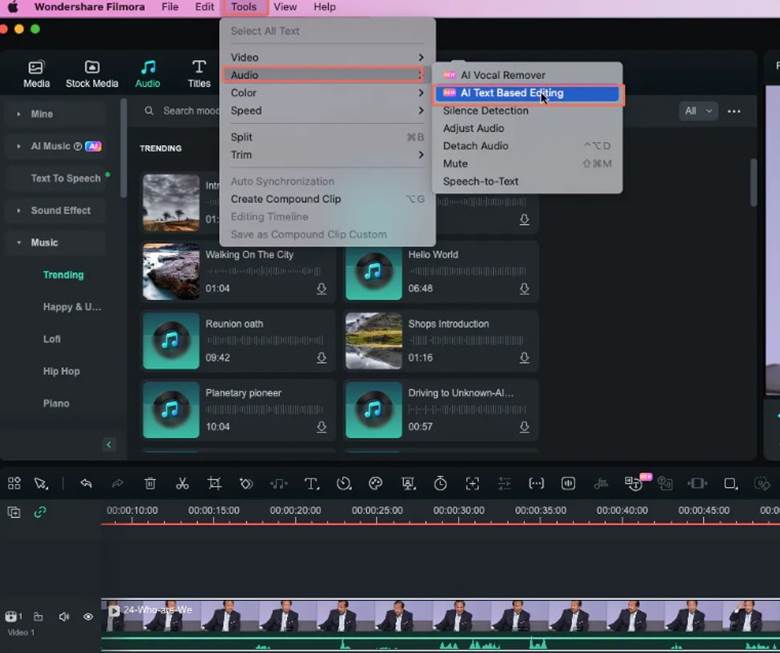This screenshot has width=780, height=653.
Task: Download the Reunion oath track
Action: tap(321, 358)
